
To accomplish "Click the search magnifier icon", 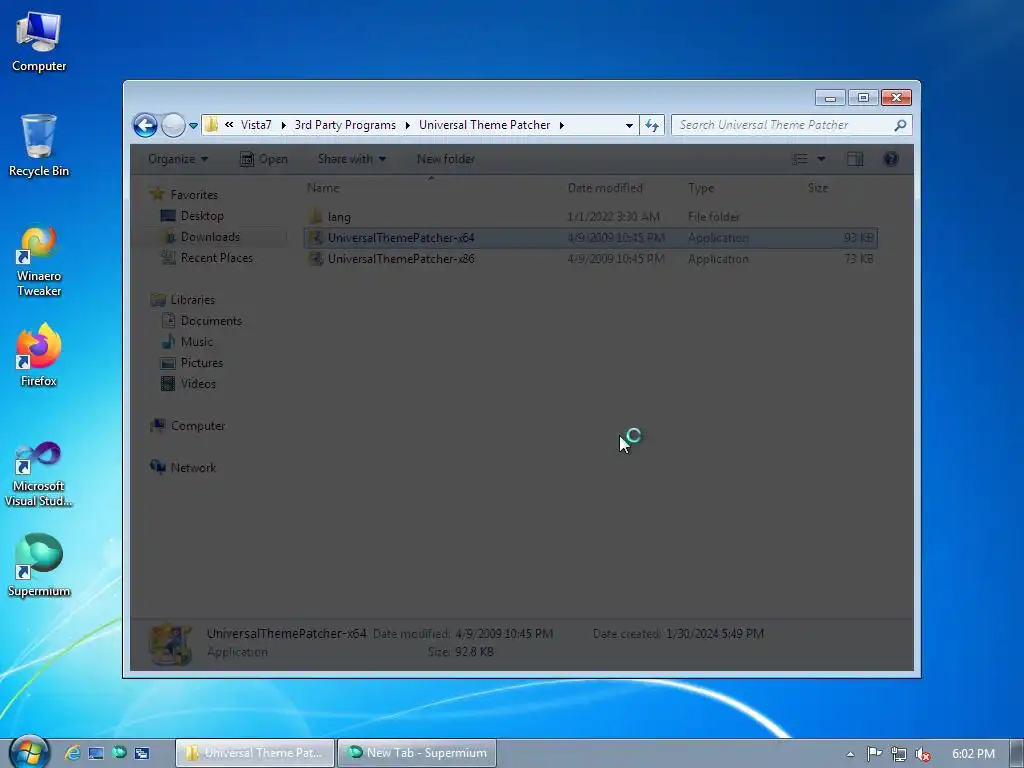I will (900, 125).
